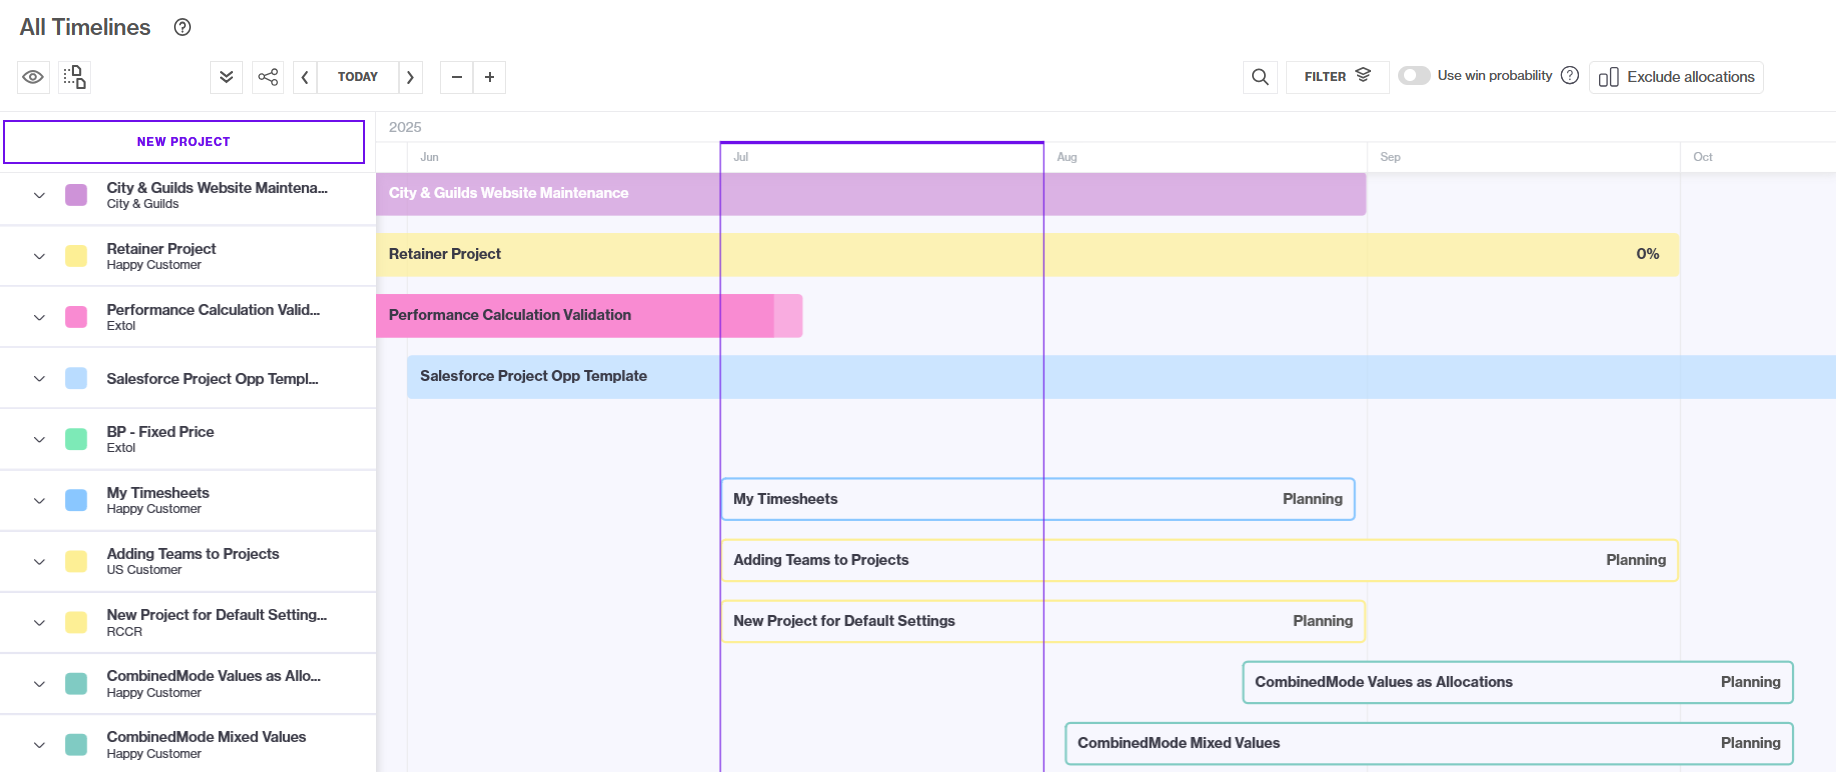This screenshot has width=1836, height=772.
Task: Click New Project for Default Settings bar
Action: tap(1043, 621)
